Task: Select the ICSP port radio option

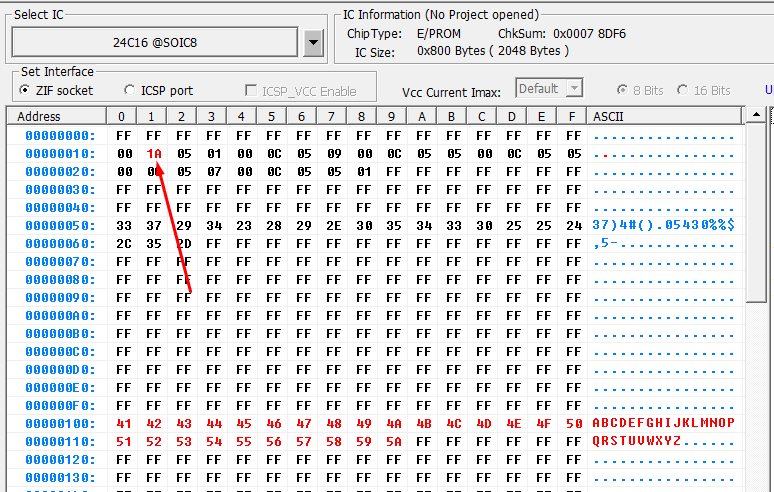Action: tap(130, 90)
